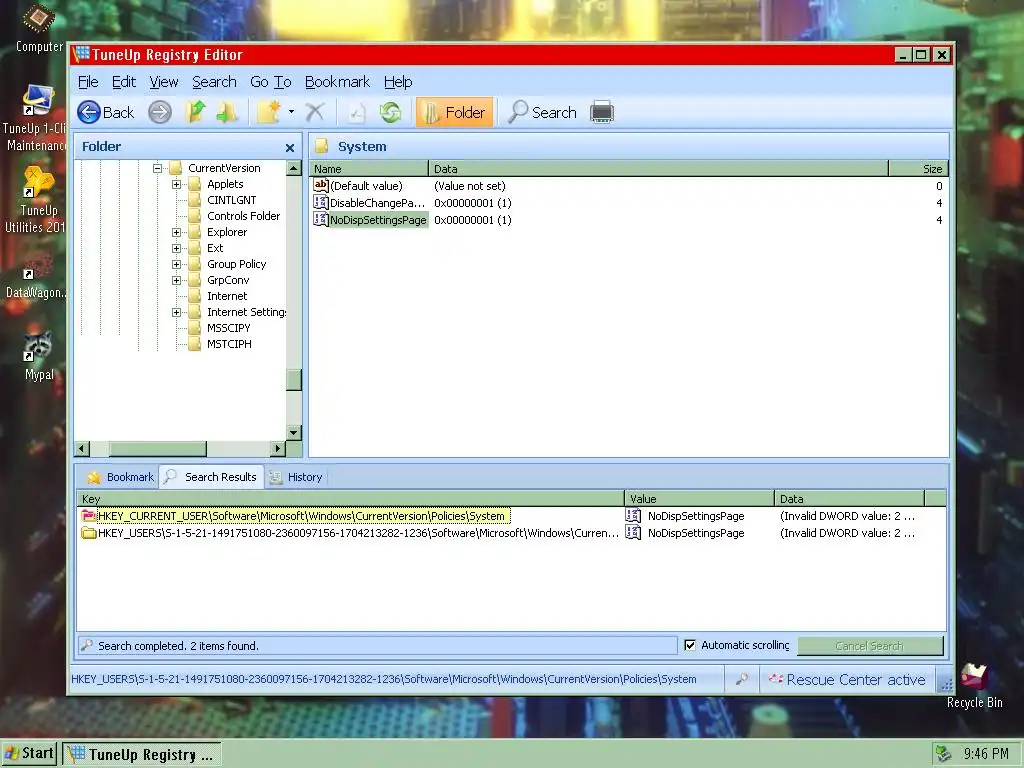Click TuneUp Registry taskbar button
The height and width of the screenshot is (768, 1024).
pos(142,754)
